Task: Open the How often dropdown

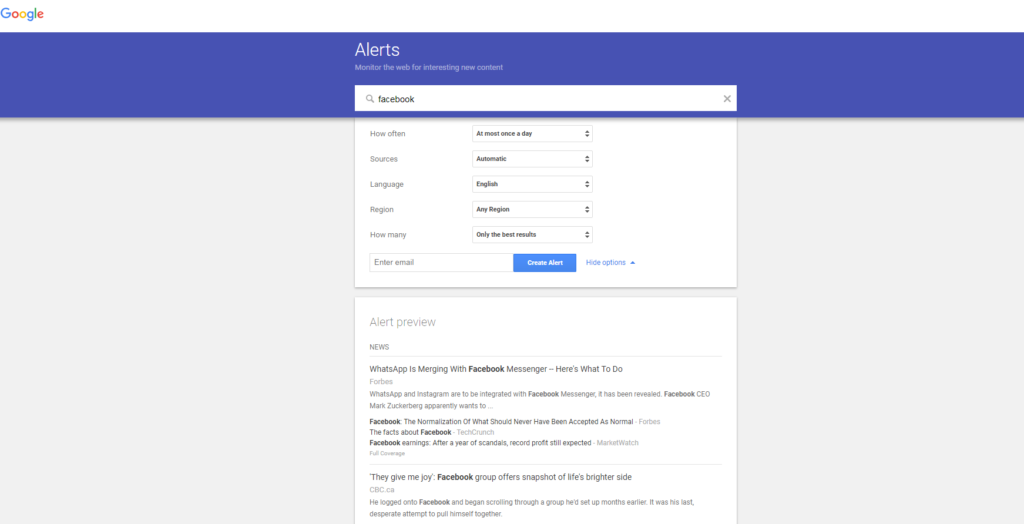Action: tap(532, 133)
